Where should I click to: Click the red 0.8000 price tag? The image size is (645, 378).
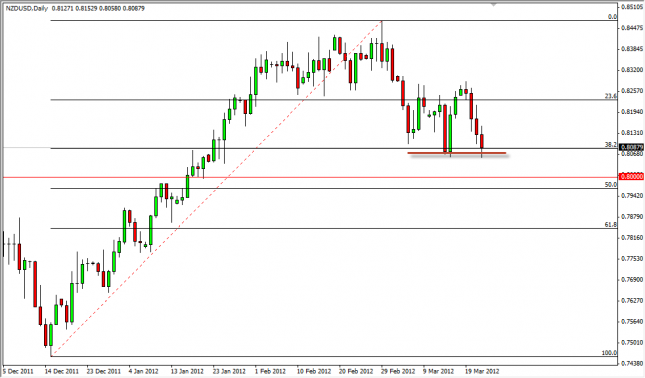click(631, 176)
